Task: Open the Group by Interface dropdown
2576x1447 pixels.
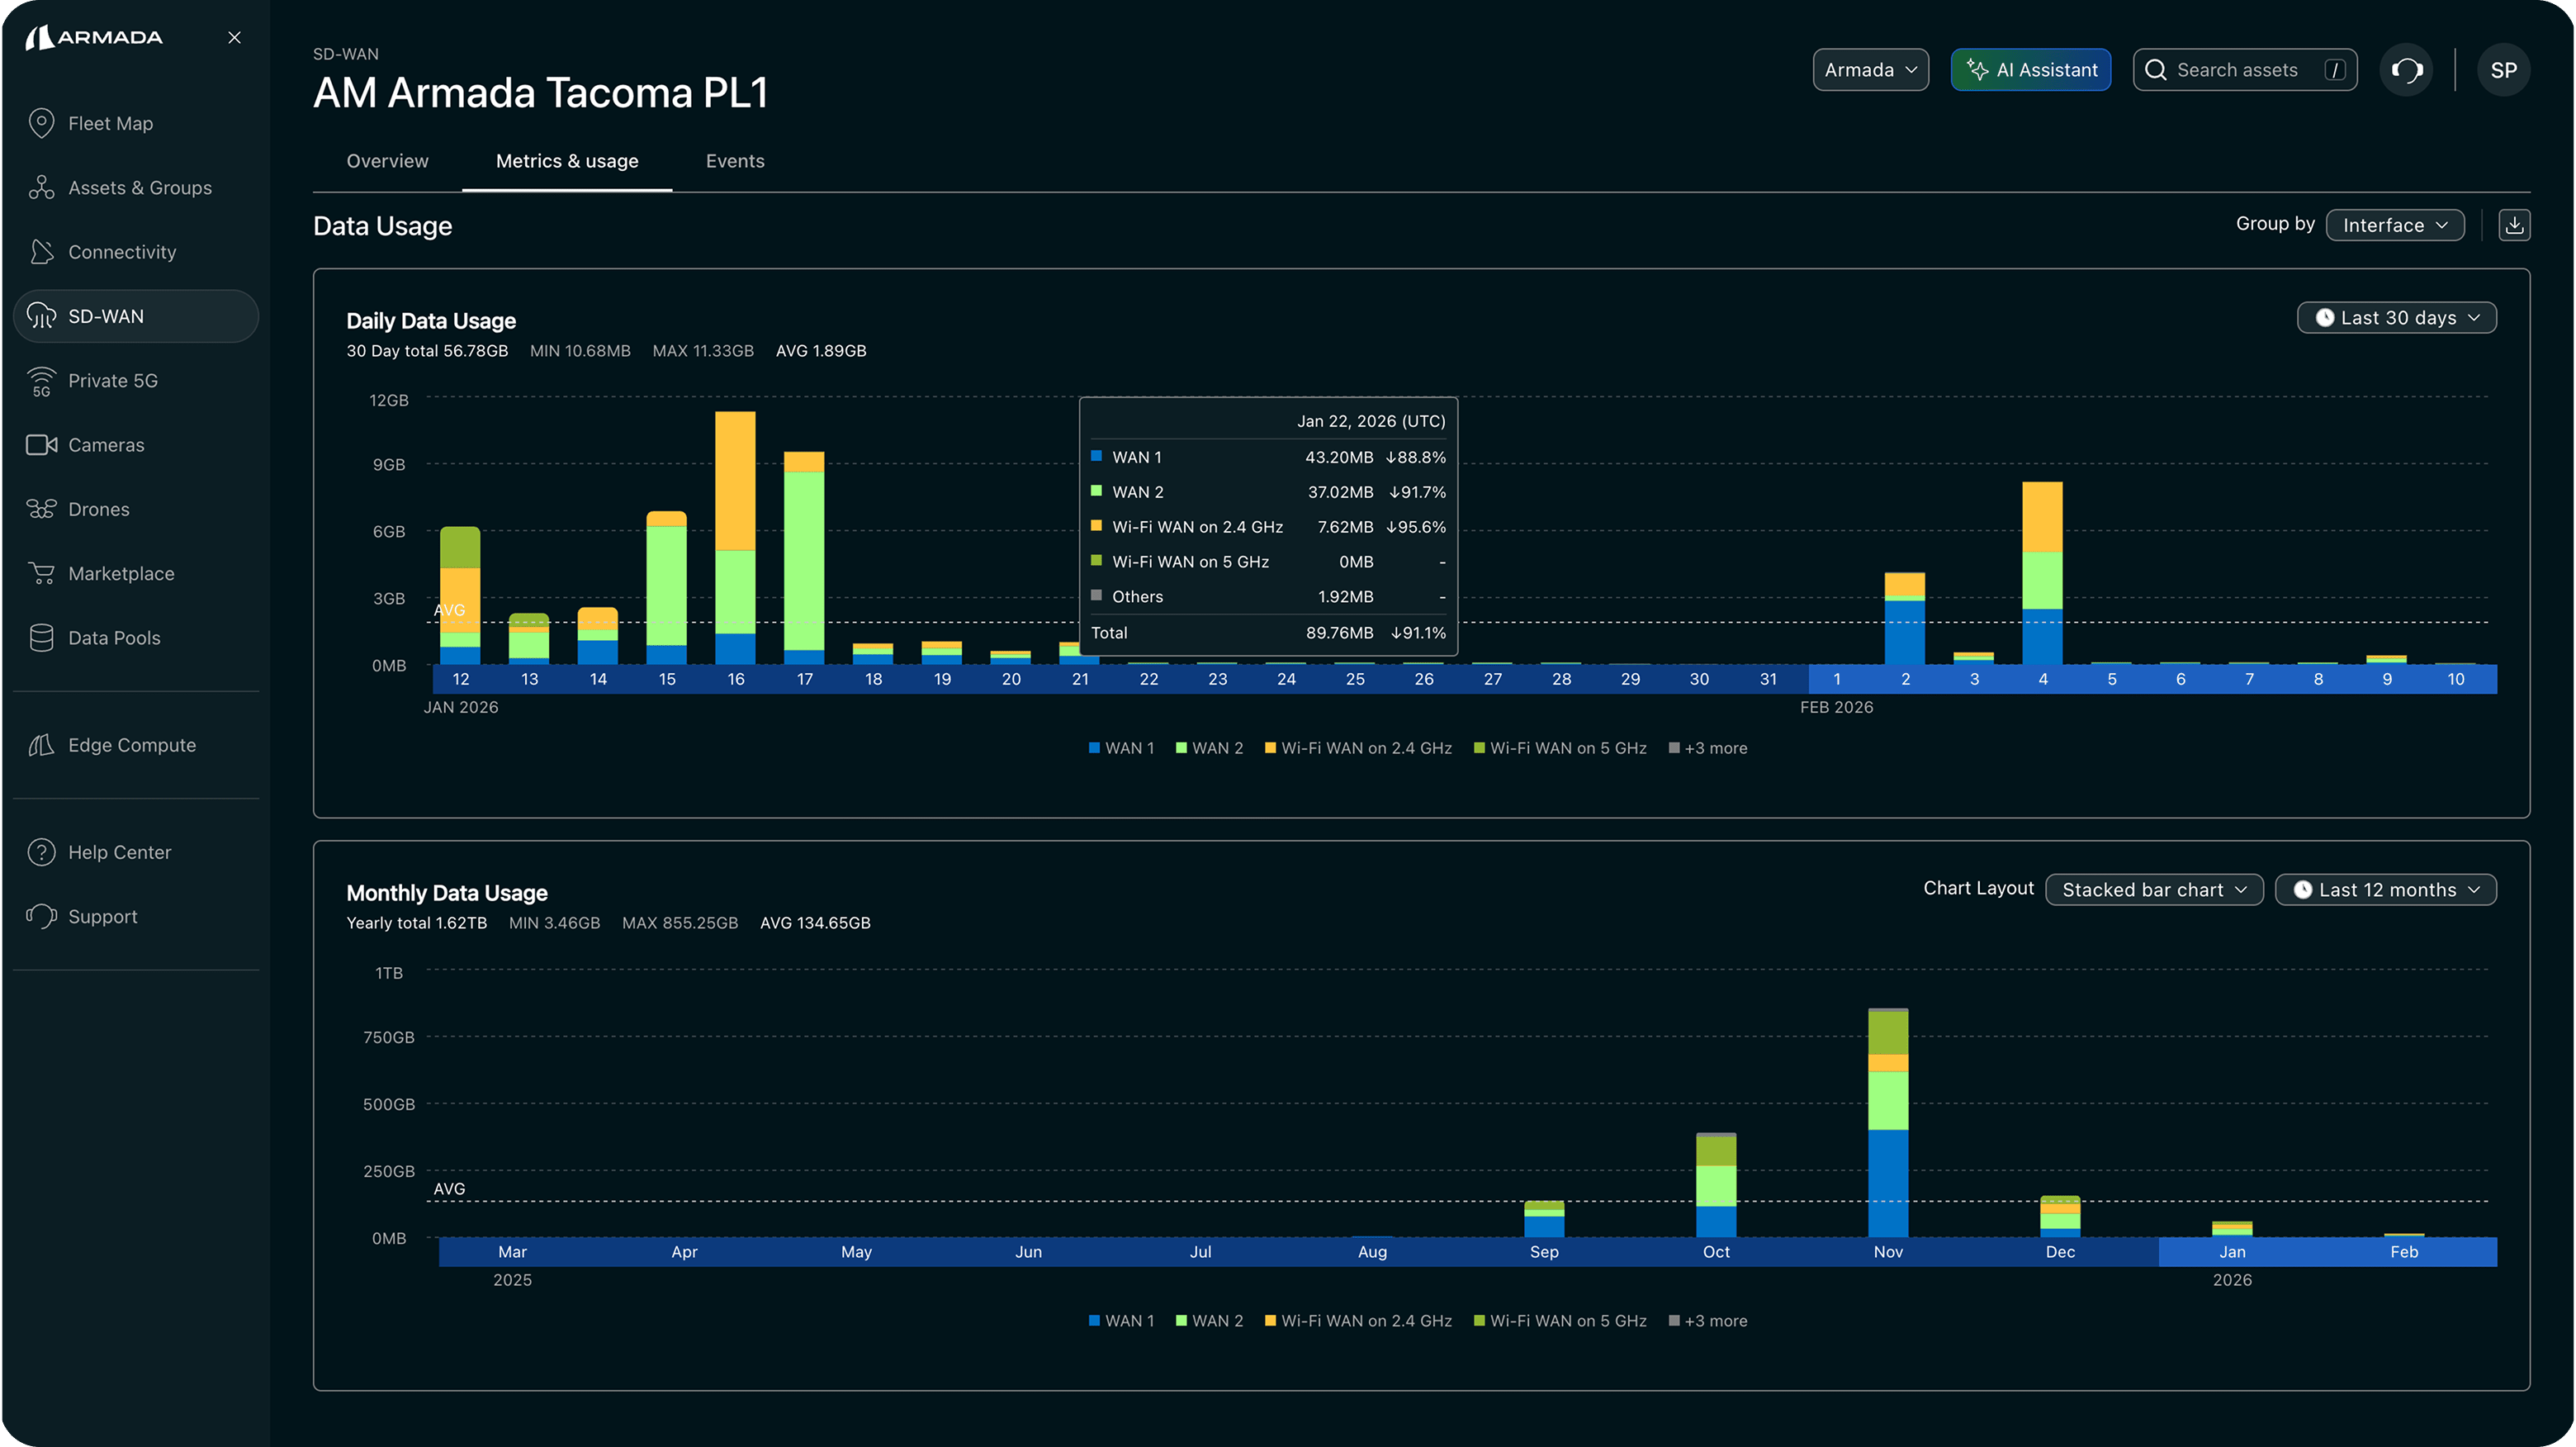Action: tap(2395, 225)
